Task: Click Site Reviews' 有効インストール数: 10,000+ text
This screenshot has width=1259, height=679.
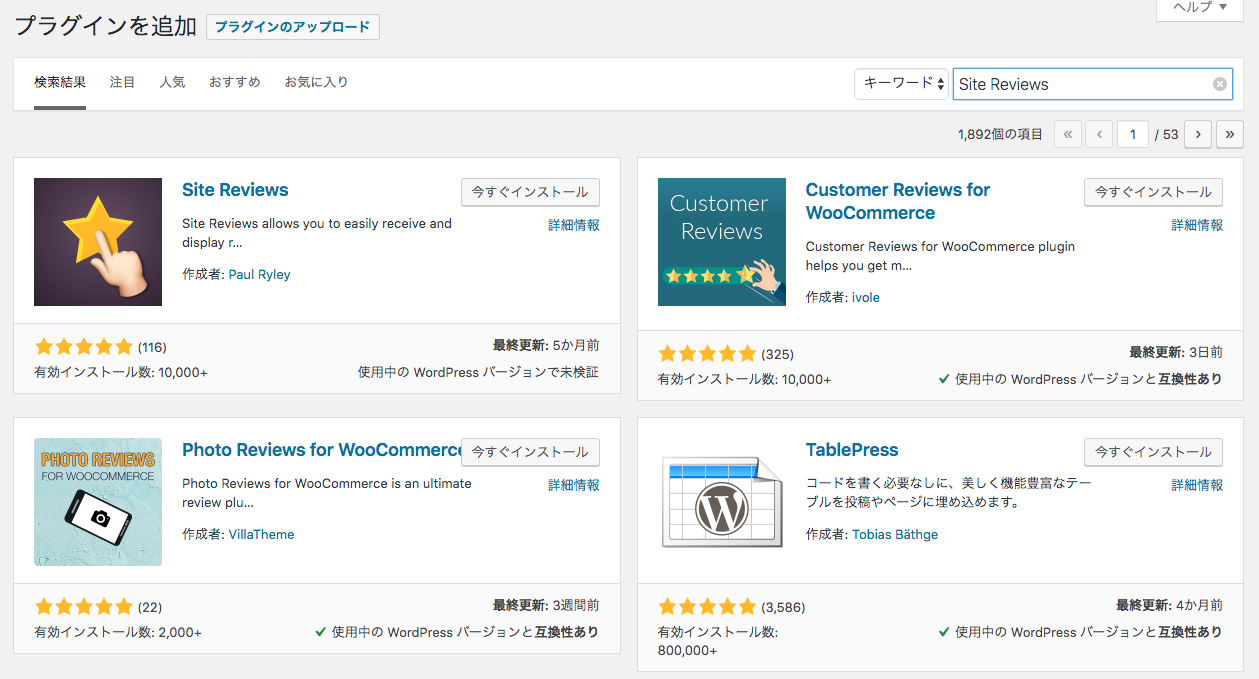Action: point(121,372)
